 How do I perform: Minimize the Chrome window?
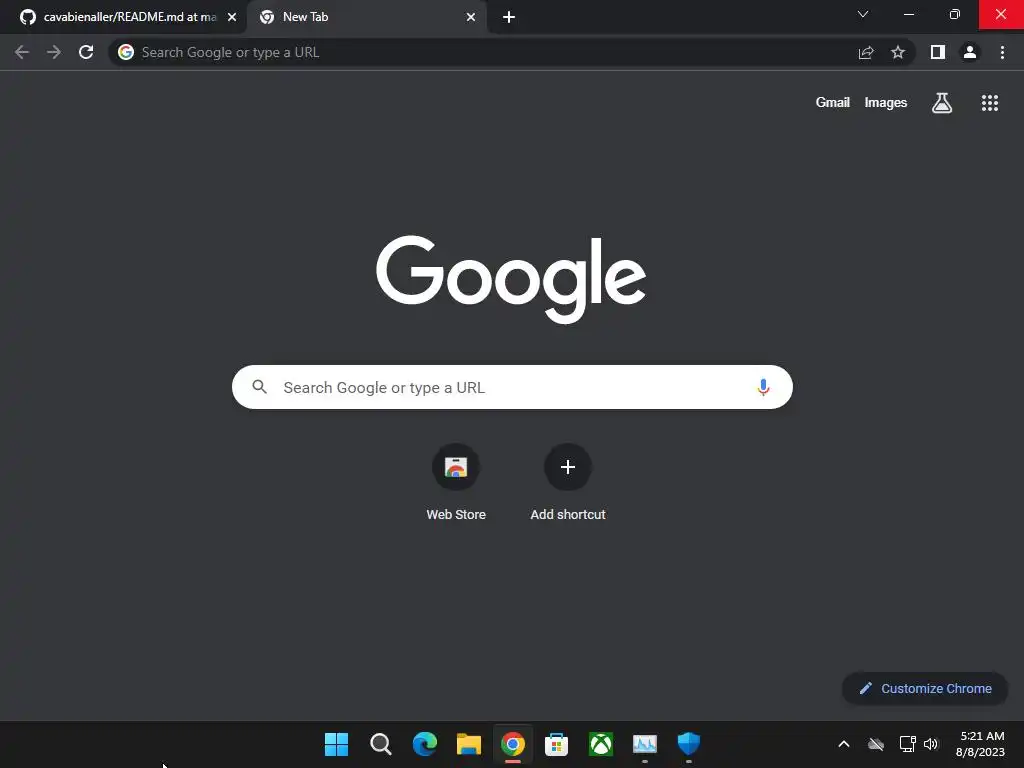908,14
